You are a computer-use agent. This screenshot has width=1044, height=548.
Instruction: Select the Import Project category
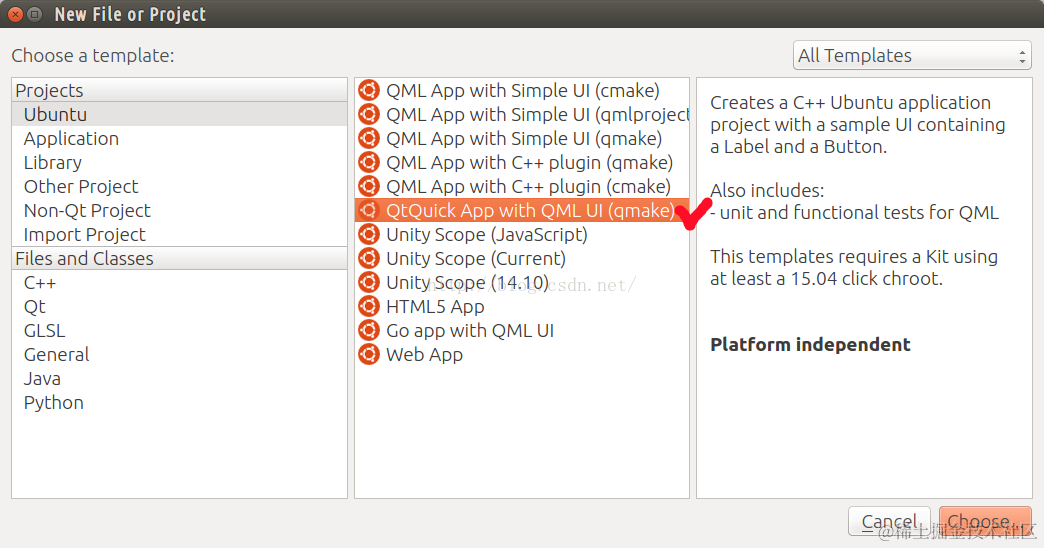tap(180, 234)
